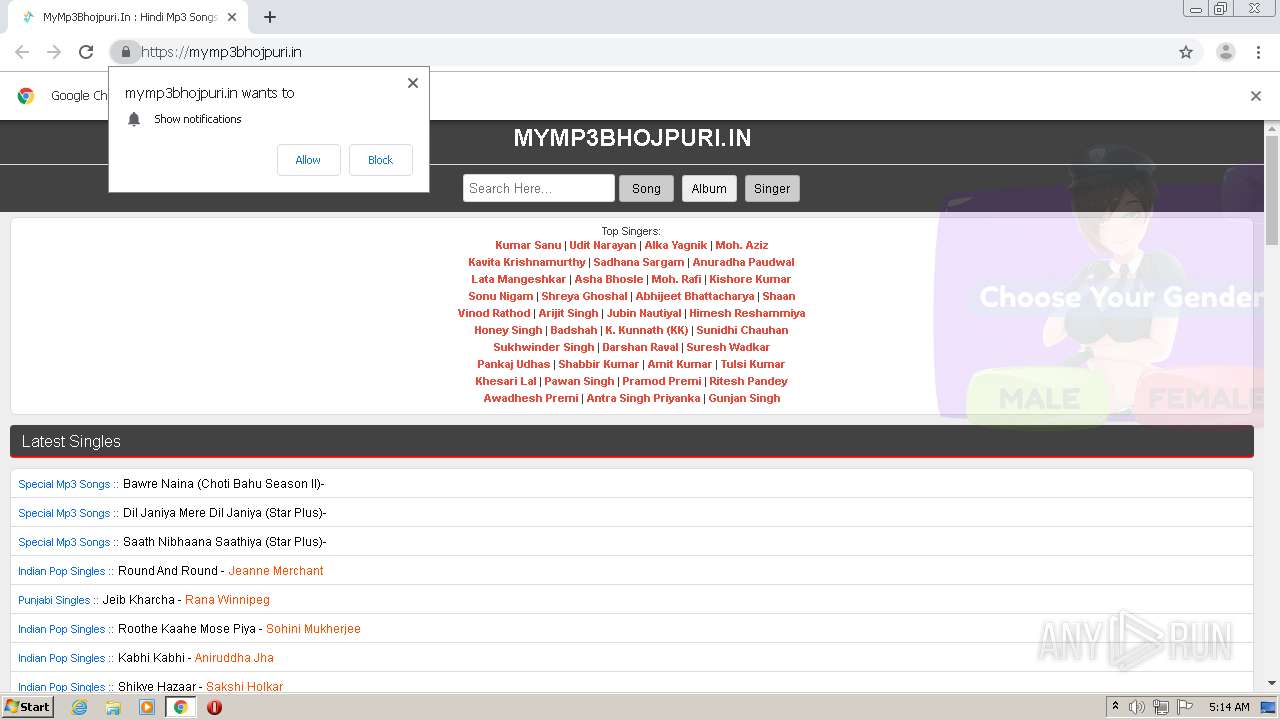Search by Singer button
Screen dimensions: 1280x720
(x=772, y=188)
